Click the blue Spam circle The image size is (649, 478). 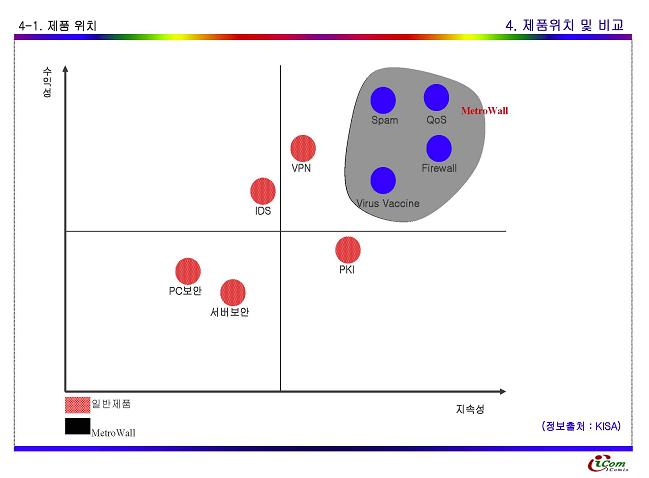[x=383, y=100]
